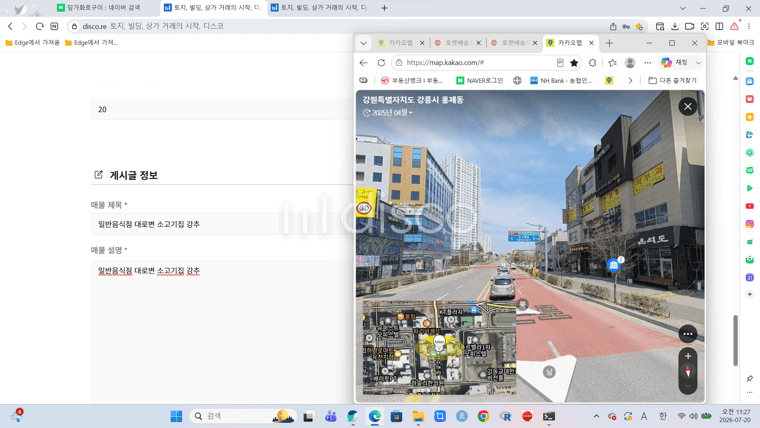Open the 다른 즐겨찾기 folder
This screenshot has width=760, height=428.
click(x=673, y=80)
